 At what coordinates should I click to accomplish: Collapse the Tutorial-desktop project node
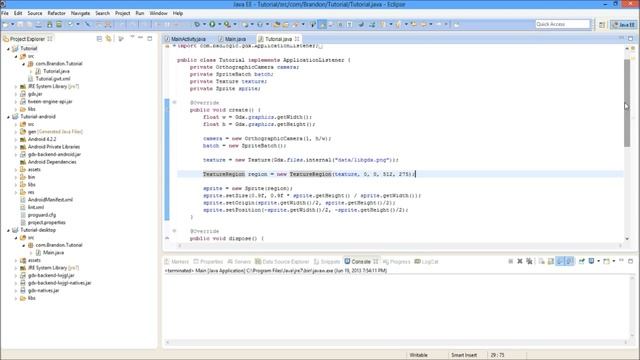8,230
